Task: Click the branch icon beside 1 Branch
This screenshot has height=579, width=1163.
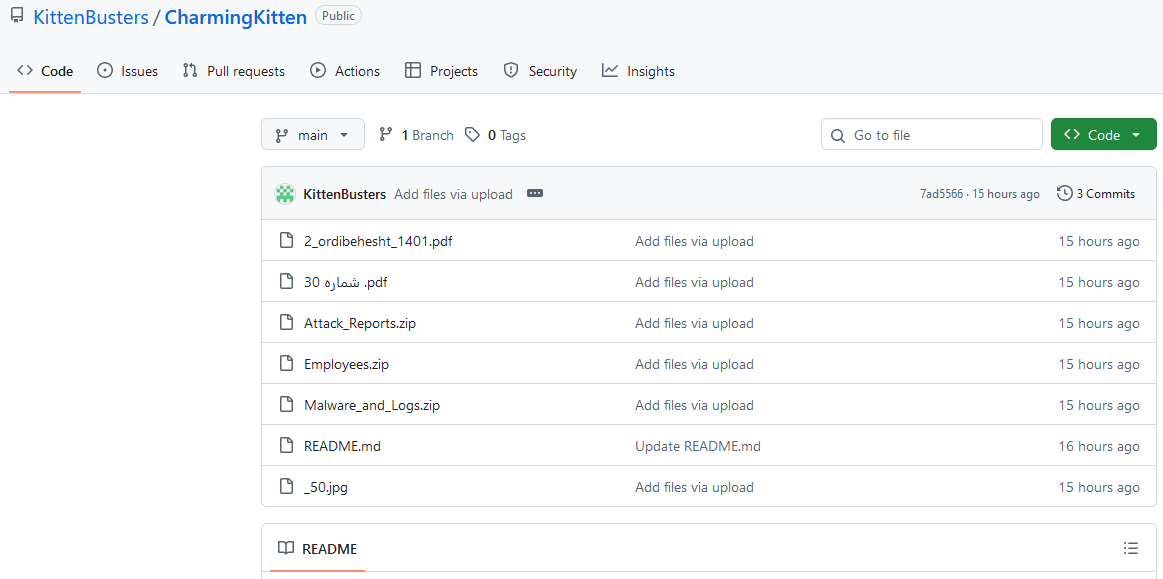Action: click(x=386, y=135)
